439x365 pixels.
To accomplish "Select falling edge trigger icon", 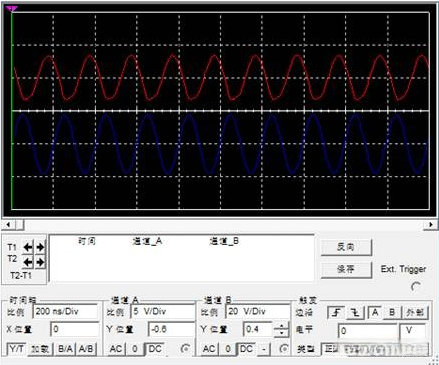I will (x=356, y=313).
